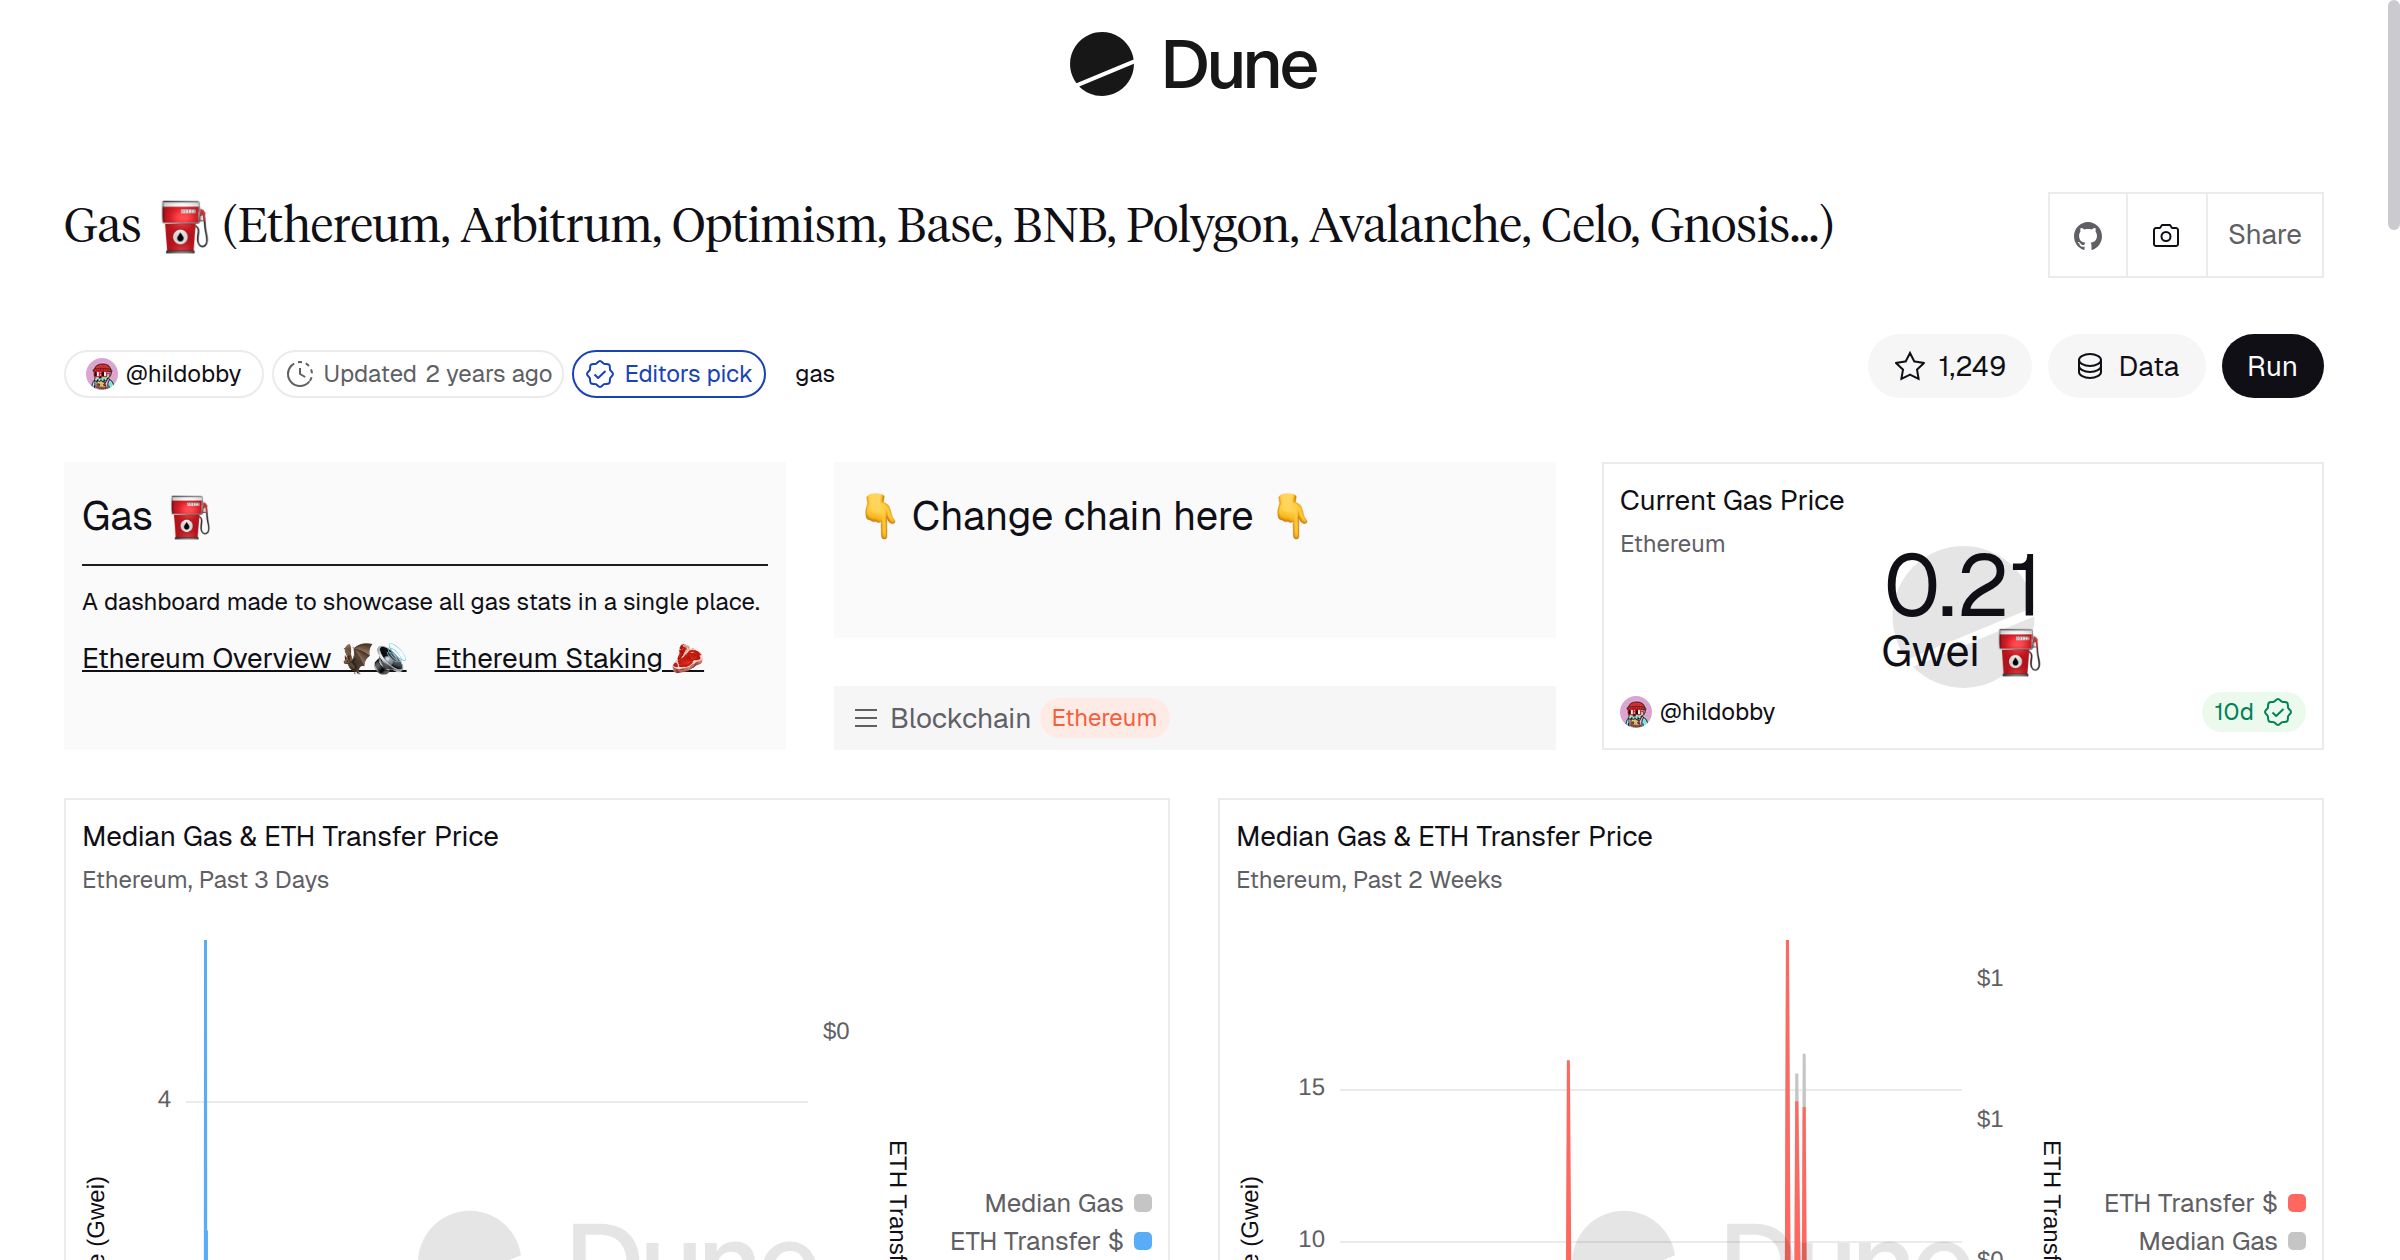Open the Blockchain filter selector

click(x=961, y=718)
